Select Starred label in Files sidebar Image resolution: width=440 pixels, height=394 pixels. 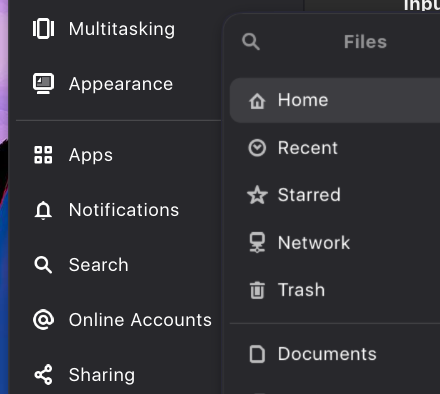[x=309, y=195]
